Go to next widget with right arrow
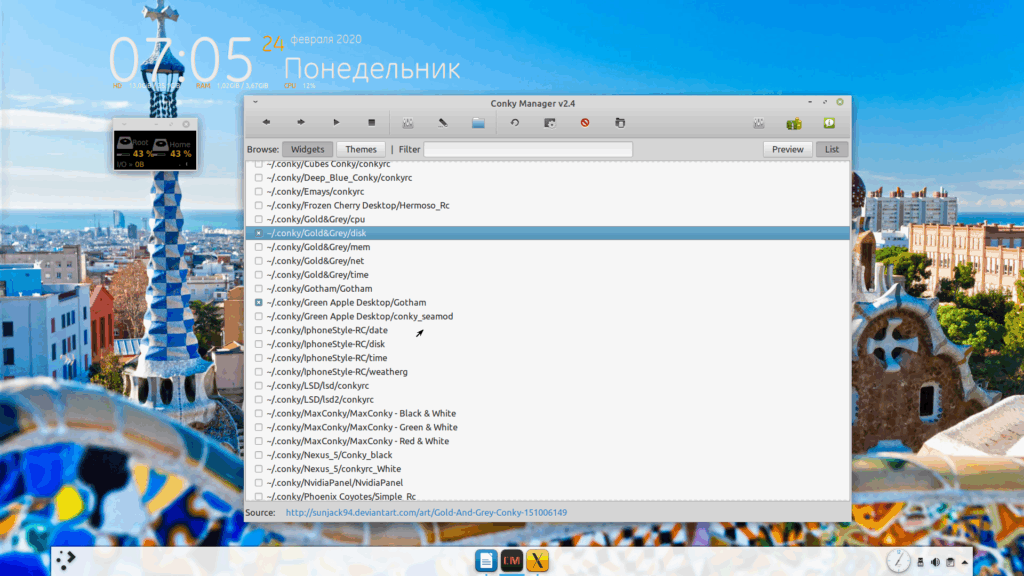Viewport: 1024px width, 576px height. click(x=301, y=122)
